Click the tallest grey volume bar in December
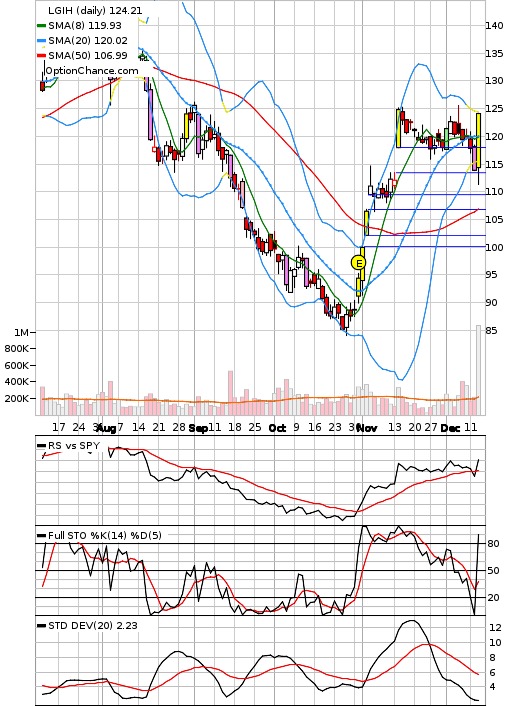 click(x=478, y=370)
